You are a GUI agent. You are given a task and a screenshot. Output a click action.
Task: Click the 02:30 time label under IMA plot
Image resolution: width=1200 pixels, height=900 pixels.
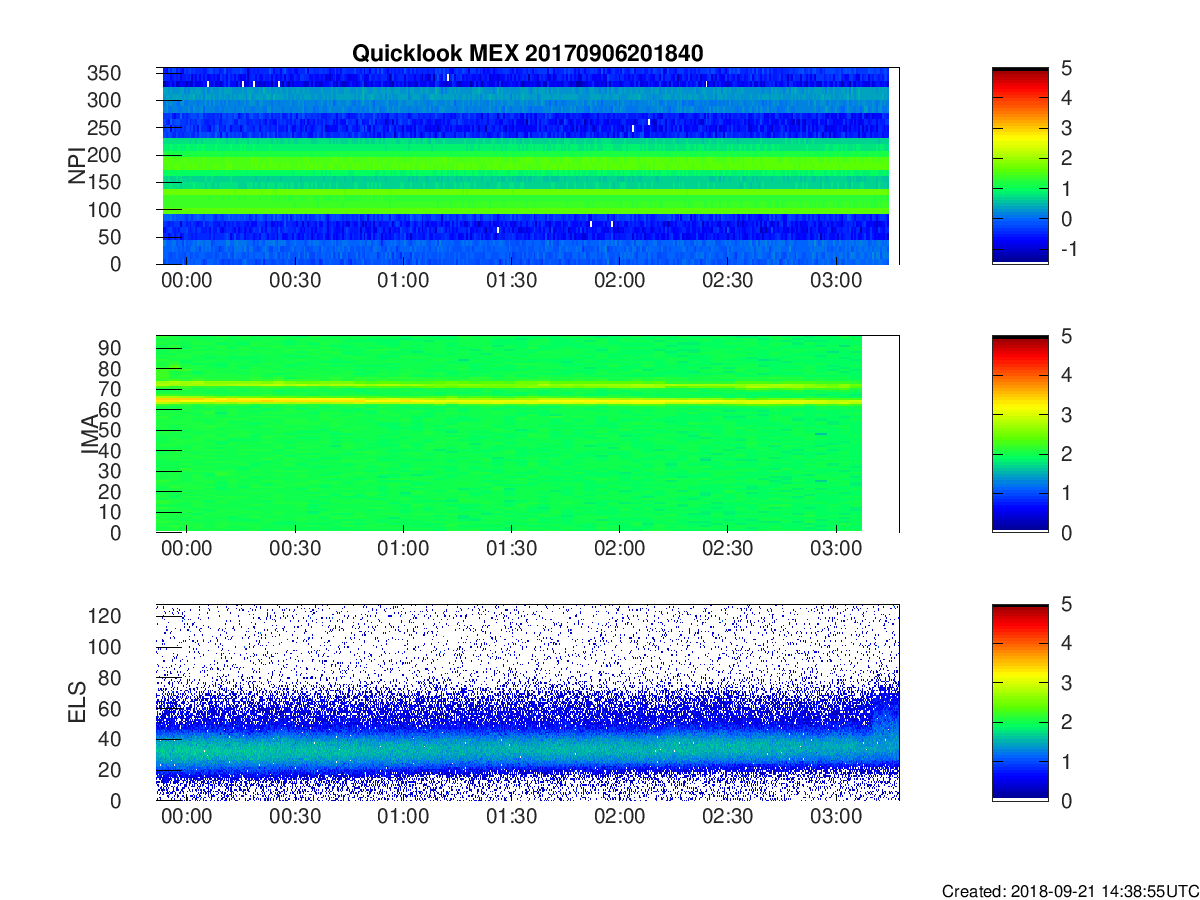tap(727, 549)
